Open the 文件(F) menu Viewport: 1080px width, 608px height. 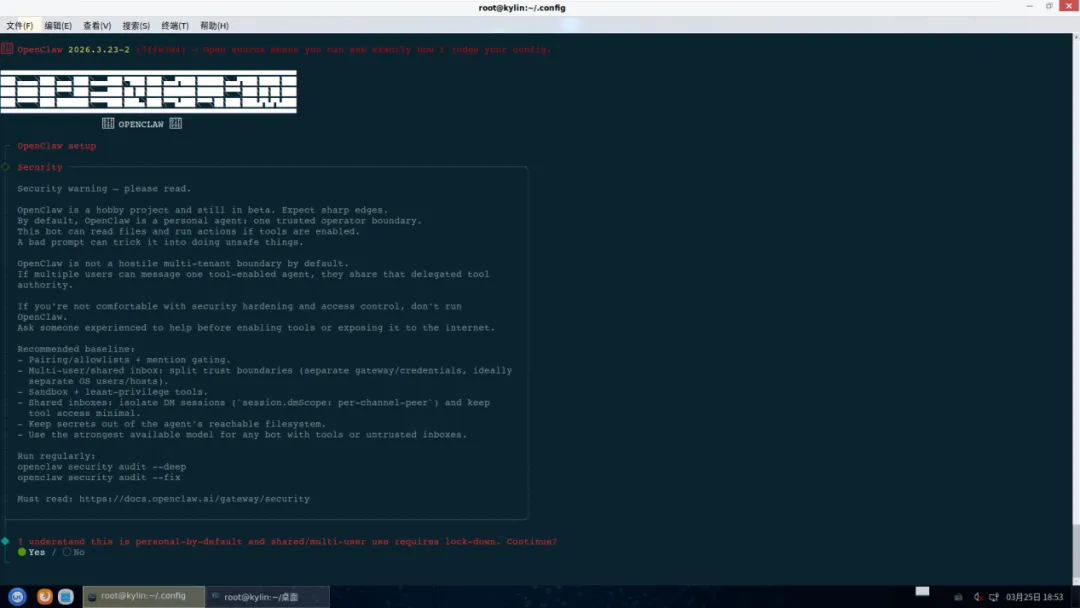pyautogui.click(x=19, y=25)
